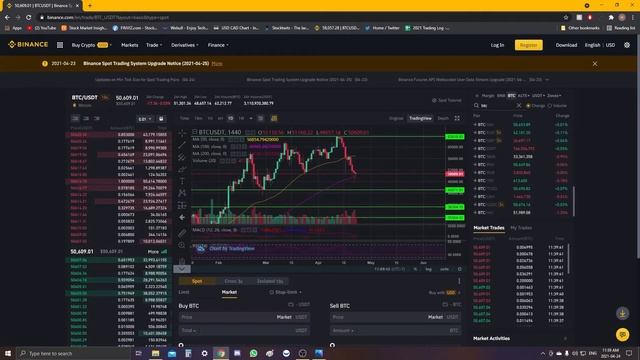Switch to My Trades tab
The image size is (640, 360).
click(521, 228)
